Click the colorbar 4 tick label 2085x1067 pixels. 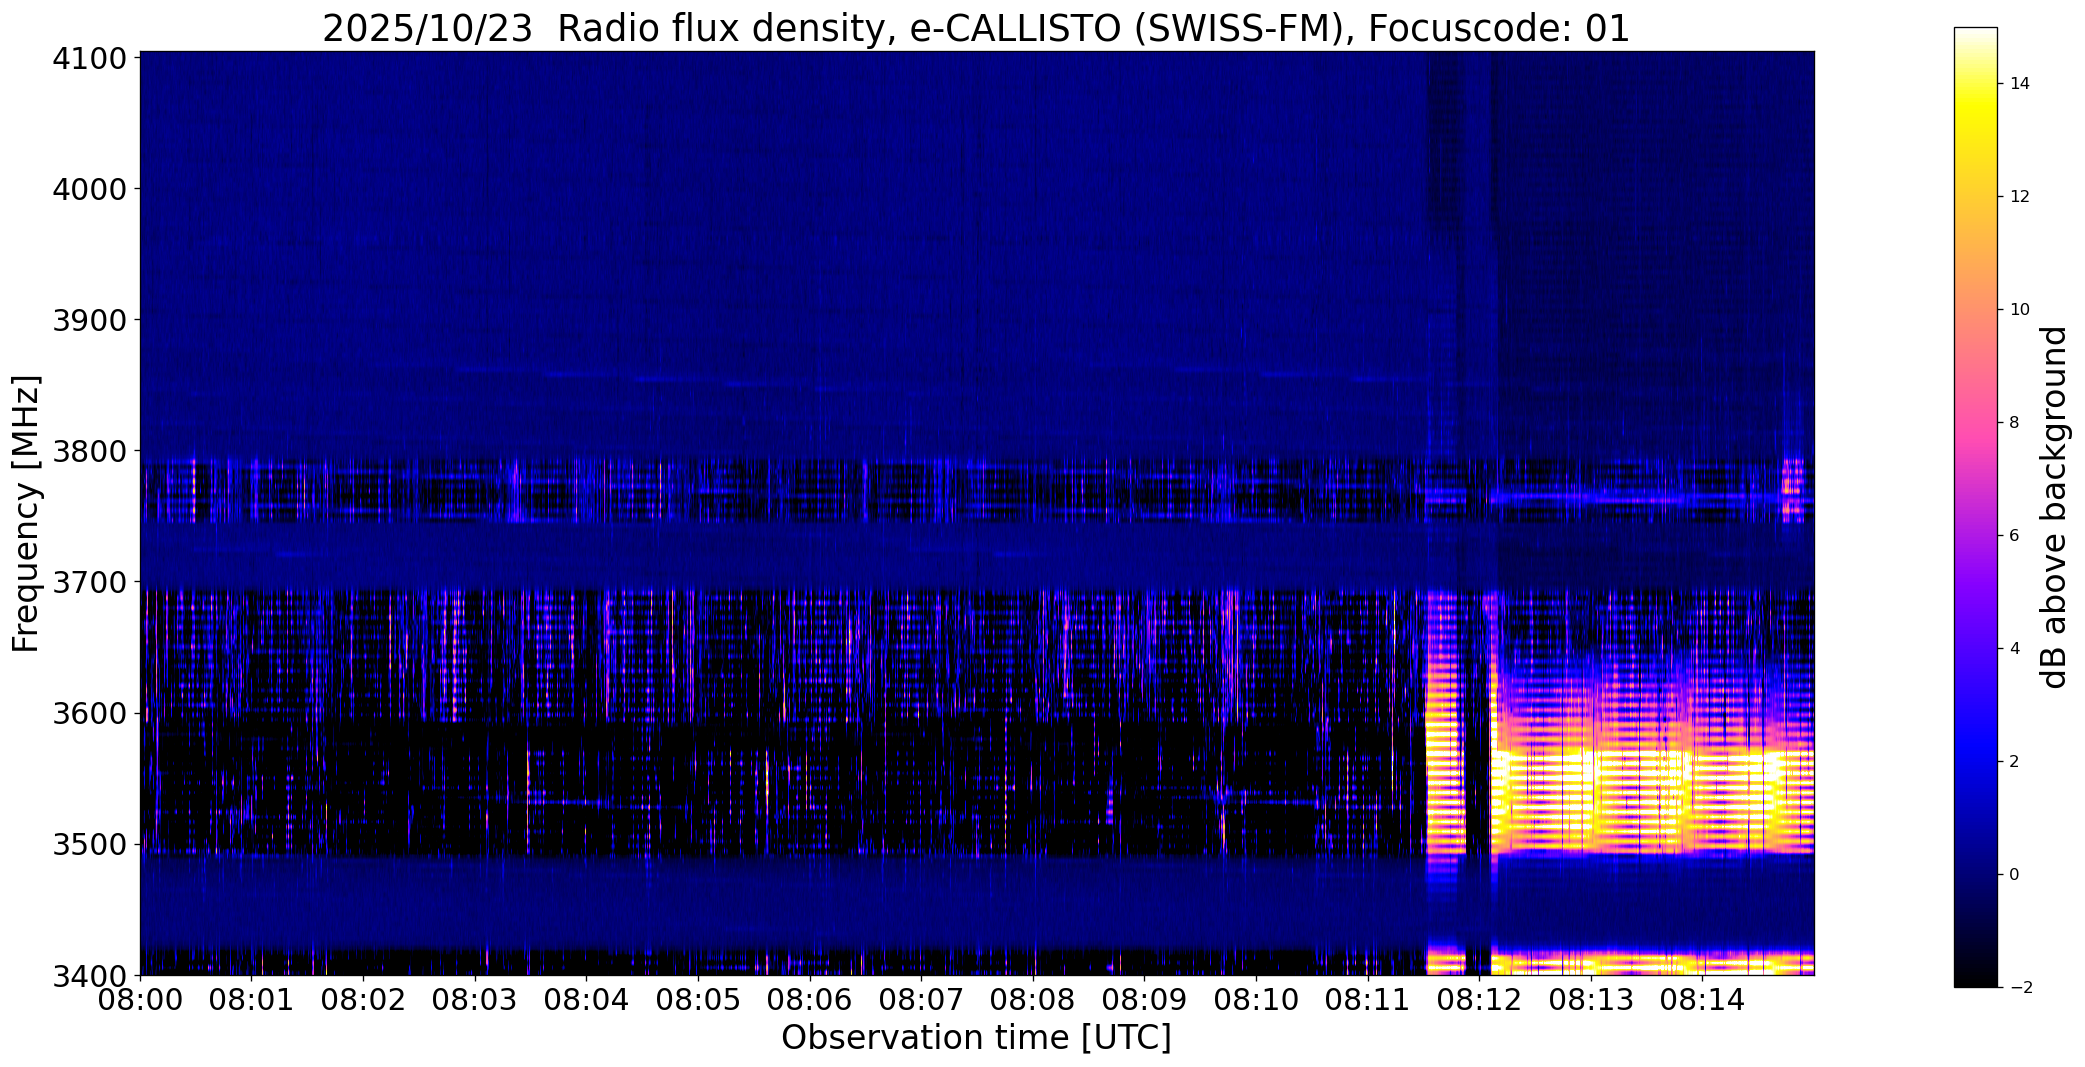click(2015, 649)
